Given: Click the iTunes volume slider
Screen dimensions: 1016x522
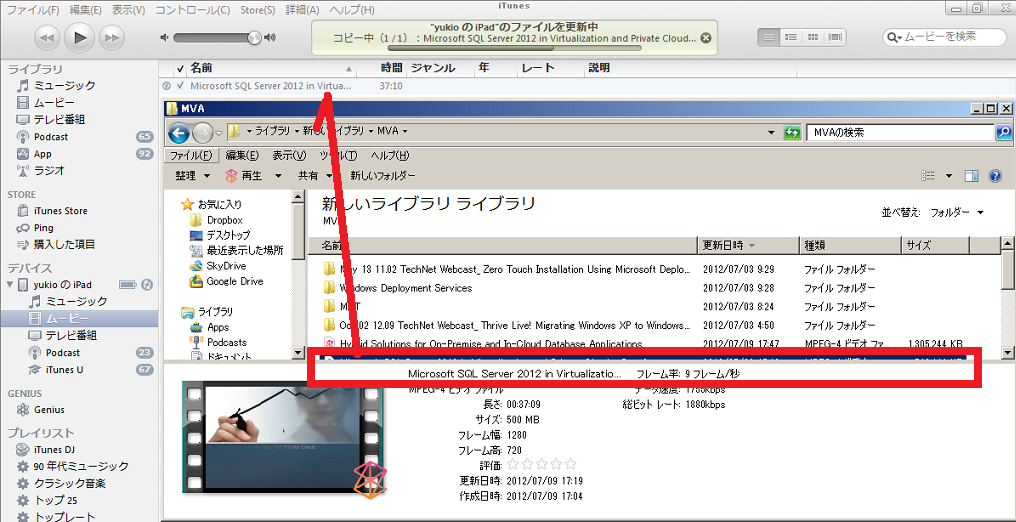Looking at the screenshot, I should [x=217, y=38].
